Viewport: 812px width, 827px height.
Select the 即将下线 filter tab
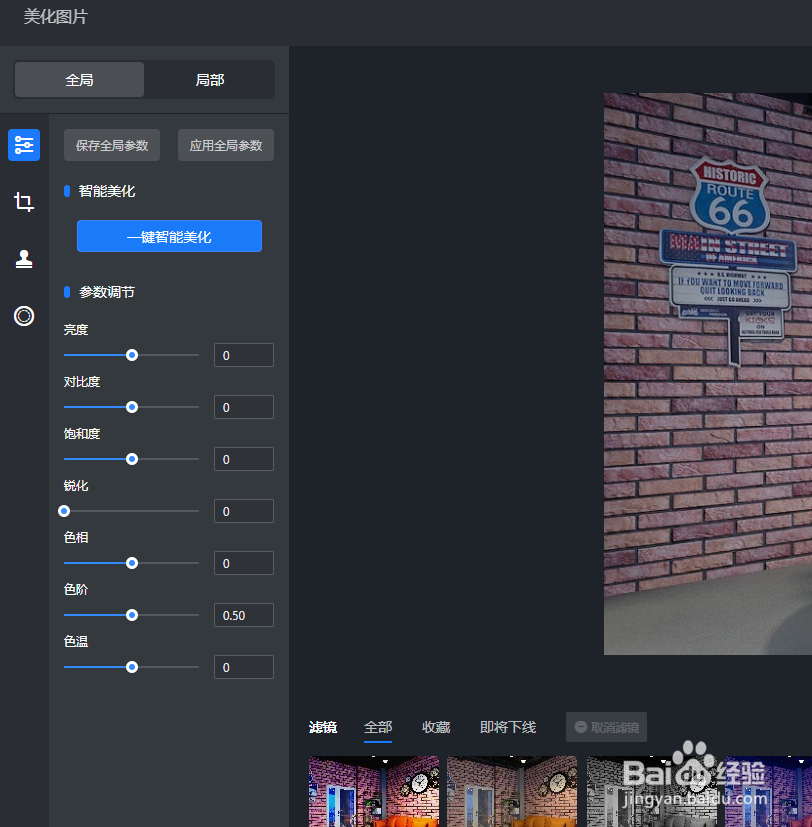[508, 727]
